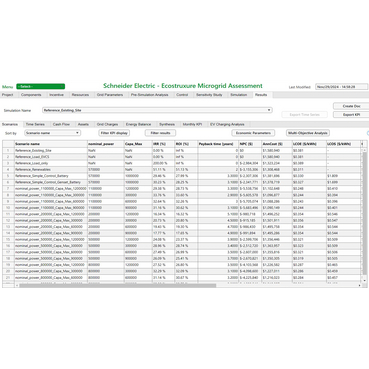369x369 pixels.
Task: Open Economic Parameters
Action: (253, 133)
